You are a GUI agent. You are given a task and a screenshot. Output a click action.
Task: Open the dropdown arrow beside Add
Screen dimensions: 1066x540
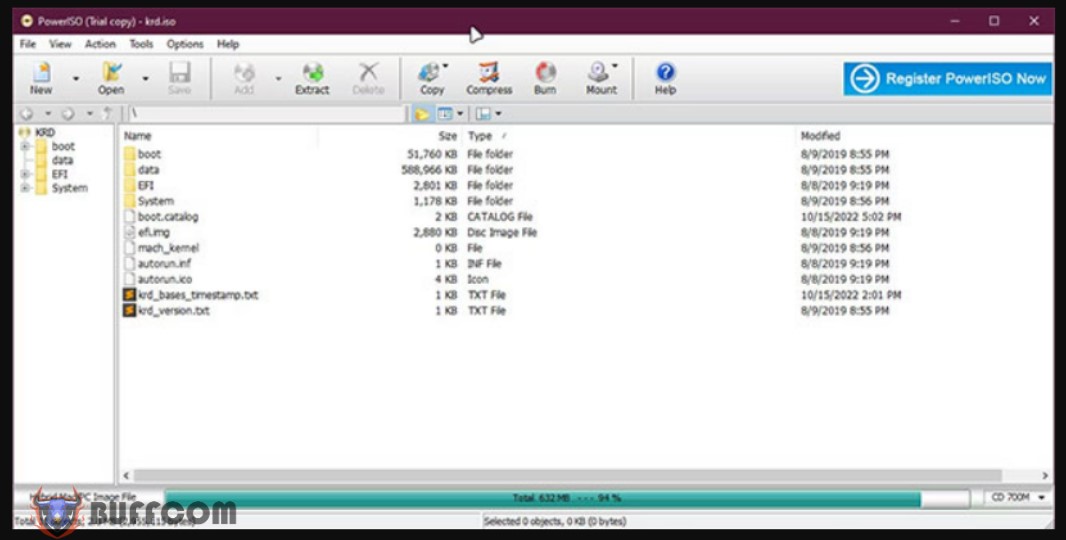coord(278,79)
